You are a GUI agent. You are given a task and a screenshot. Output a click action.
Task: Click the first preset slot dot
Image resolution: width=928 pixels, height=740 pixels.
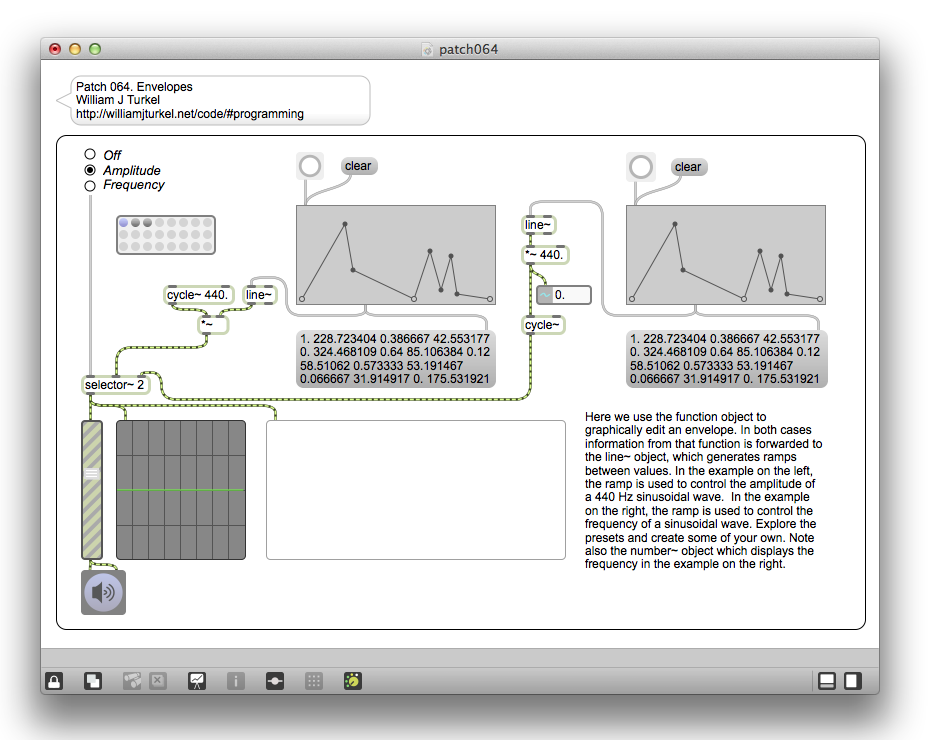[x=124, y=223]
